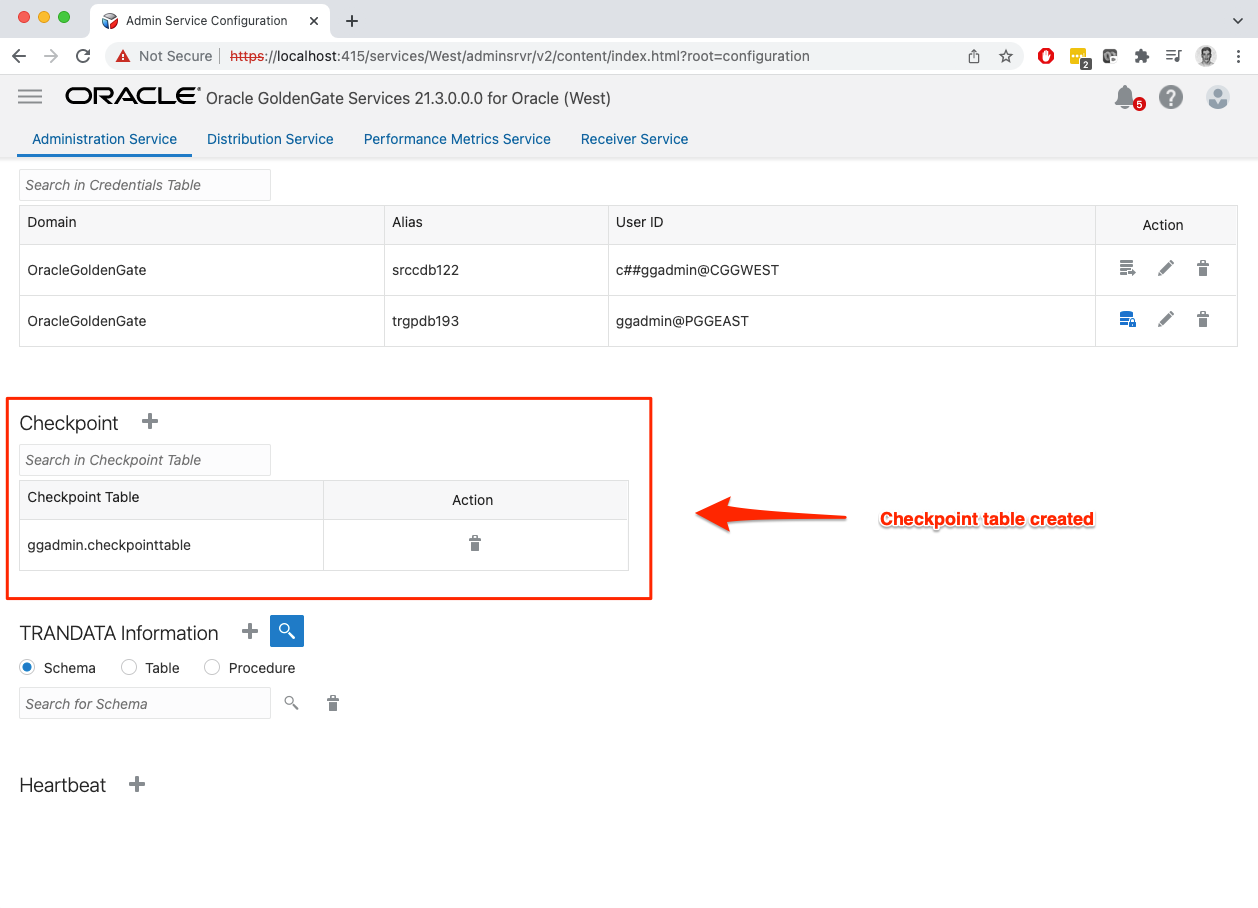This screenshot has width=1258, height=908.
Task: Open the hamburger navigation menu
Action: click(x=30, y=97)
